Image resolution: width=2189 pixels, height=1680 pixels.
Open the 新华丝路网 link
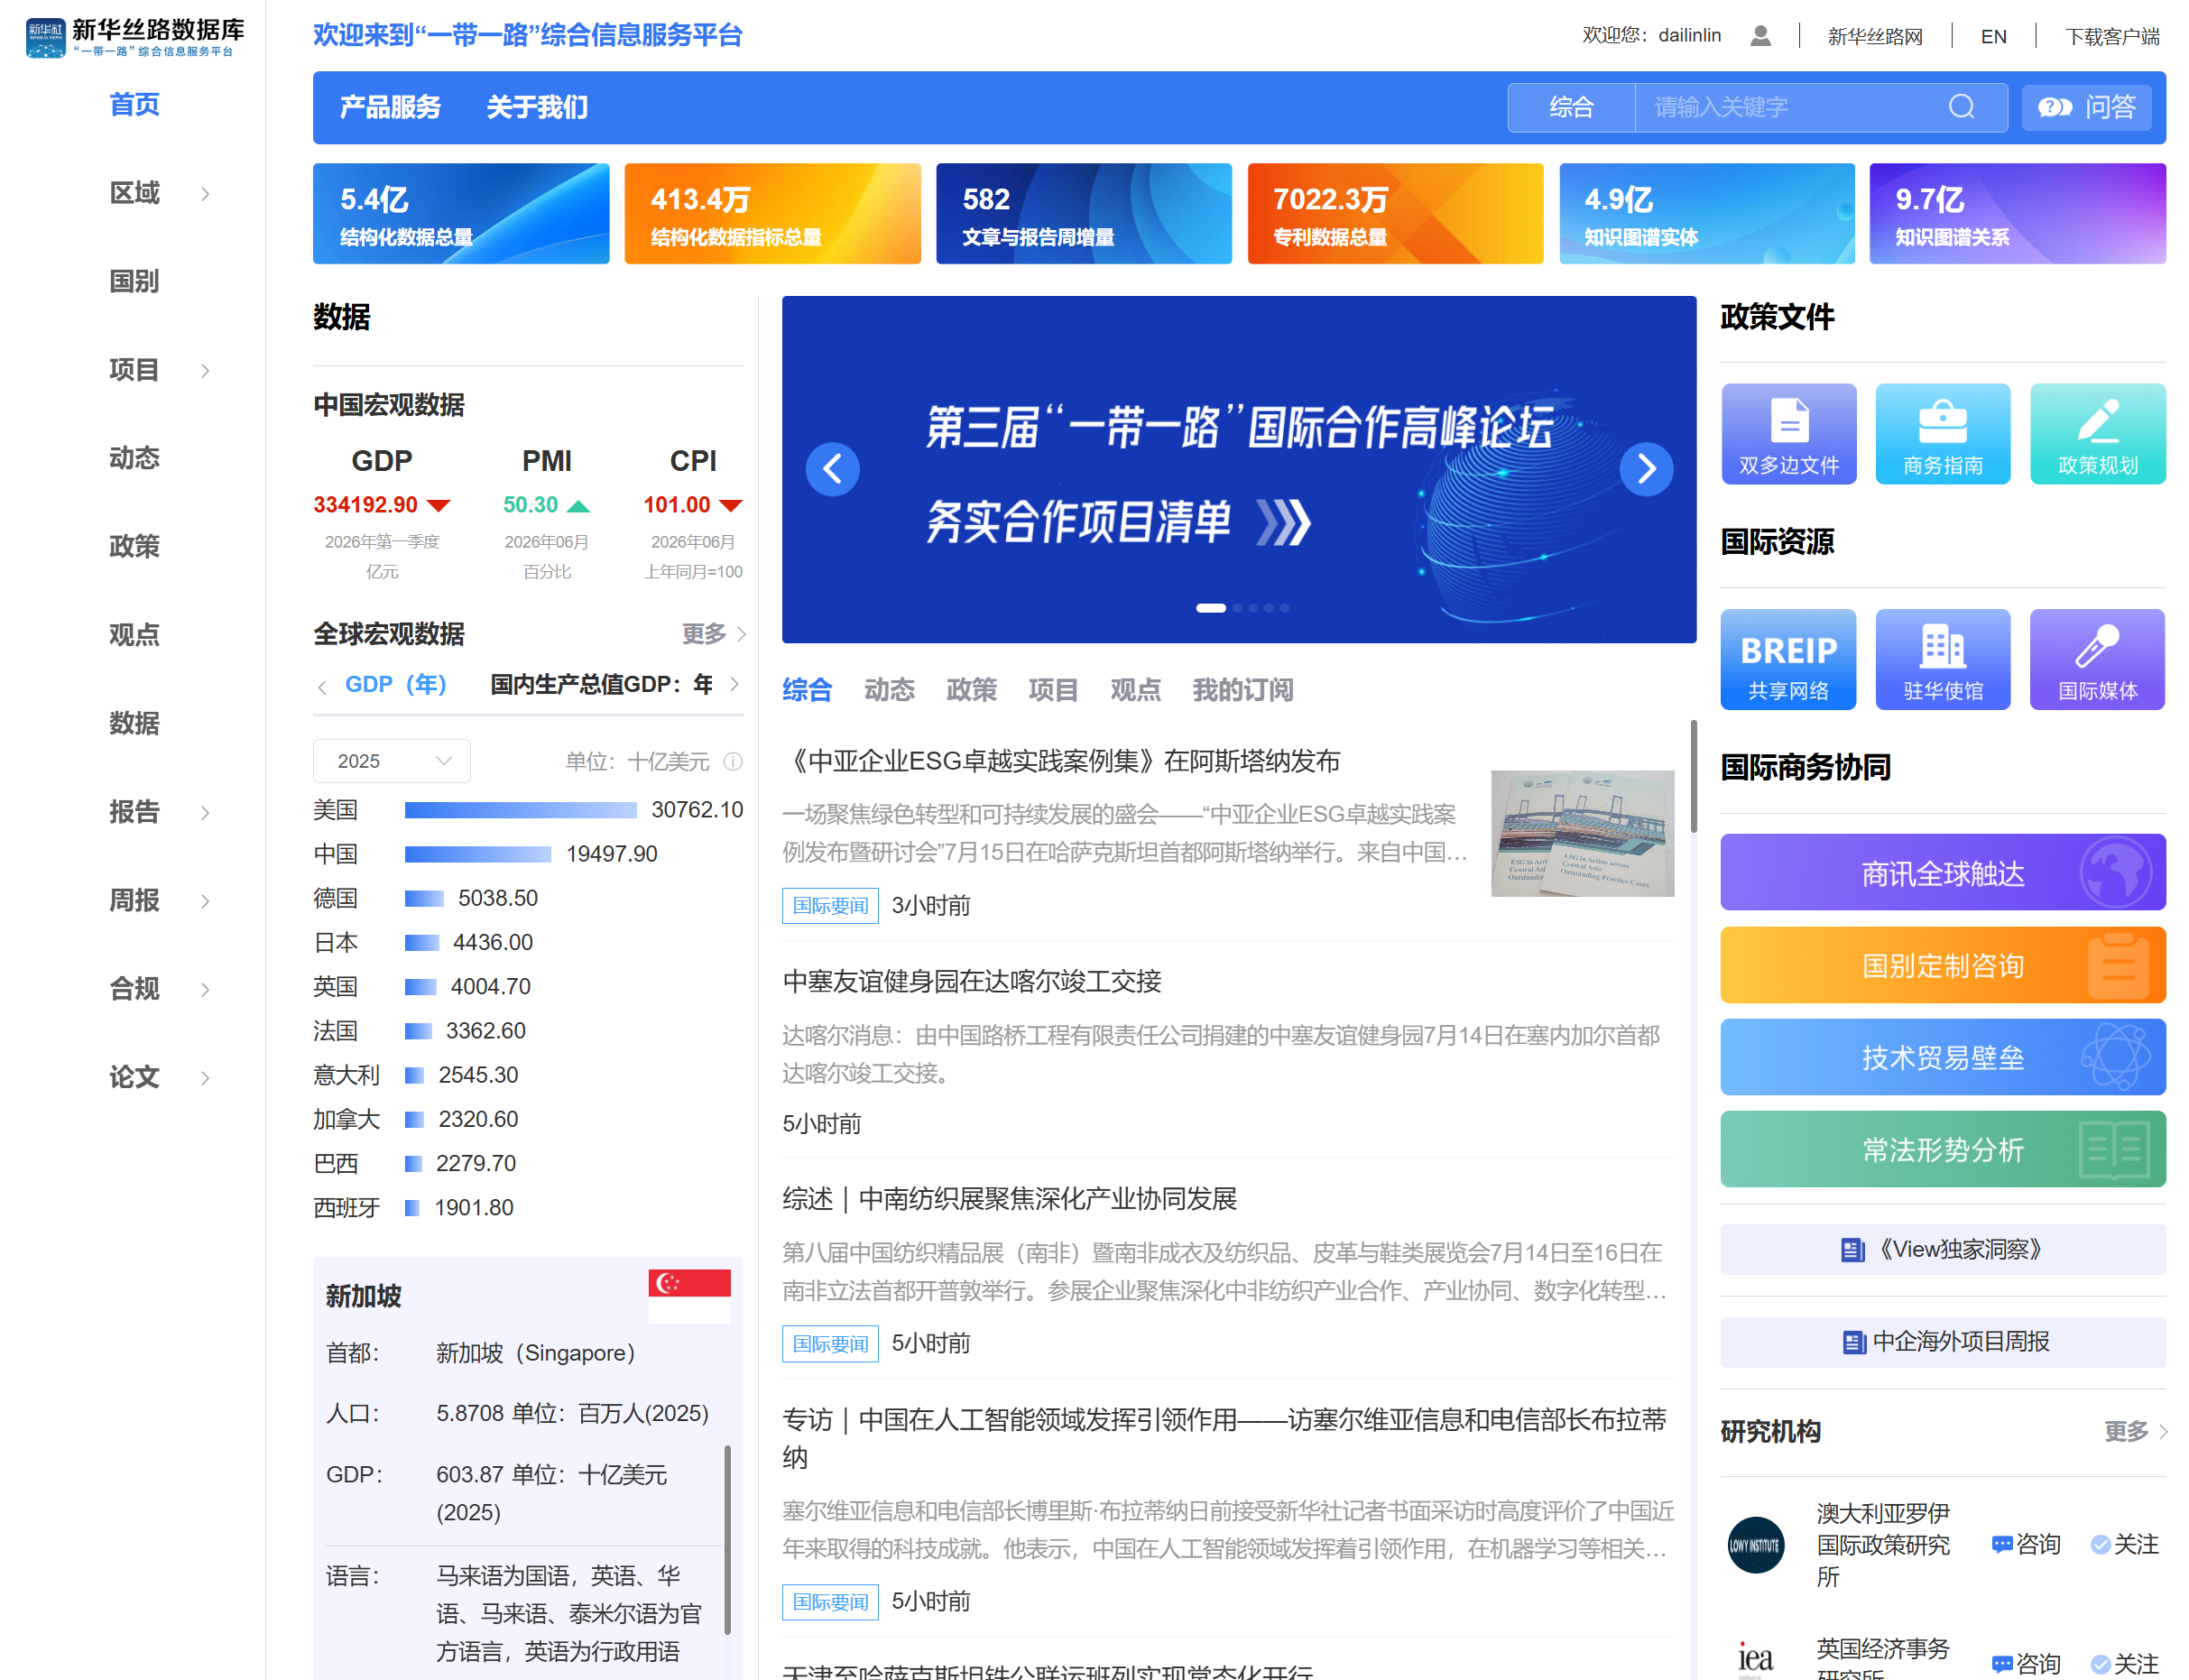click(1874, 36)
